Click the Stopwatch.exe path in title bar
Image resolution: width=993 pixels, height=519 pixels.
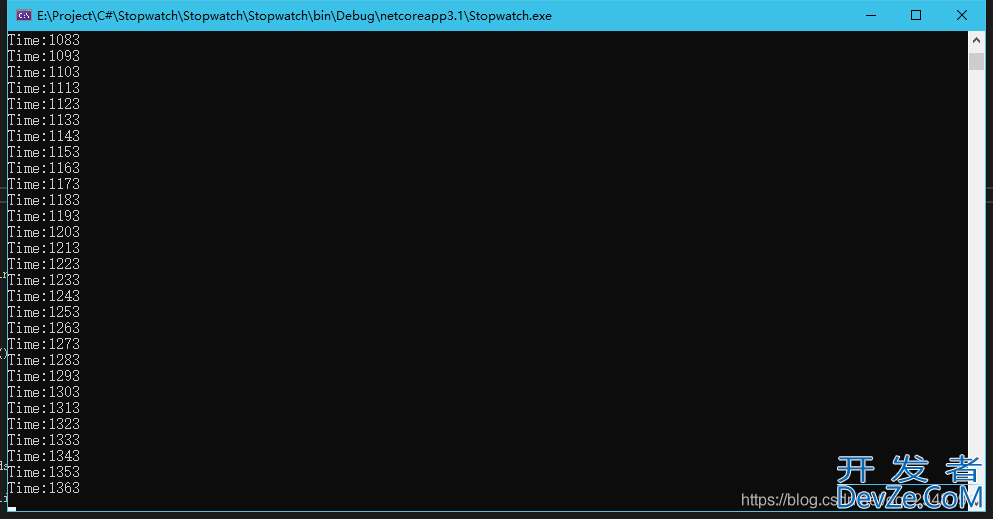(x=294, y=16)
